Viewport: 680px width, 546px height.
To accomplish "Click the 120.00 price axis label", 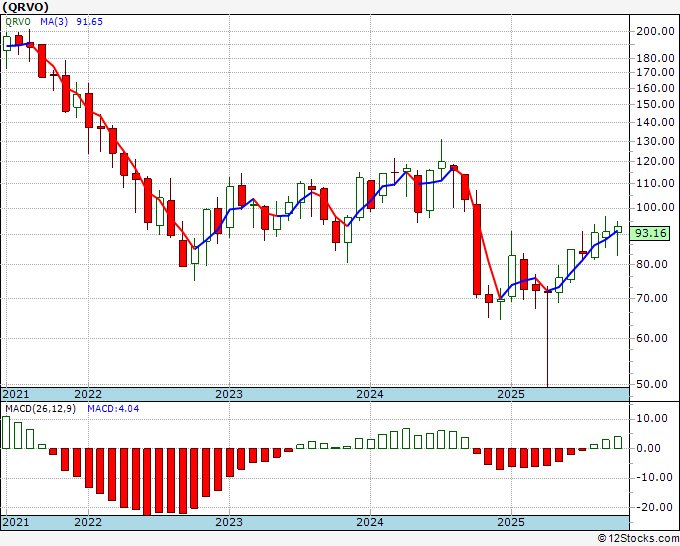I will (655, 161).
